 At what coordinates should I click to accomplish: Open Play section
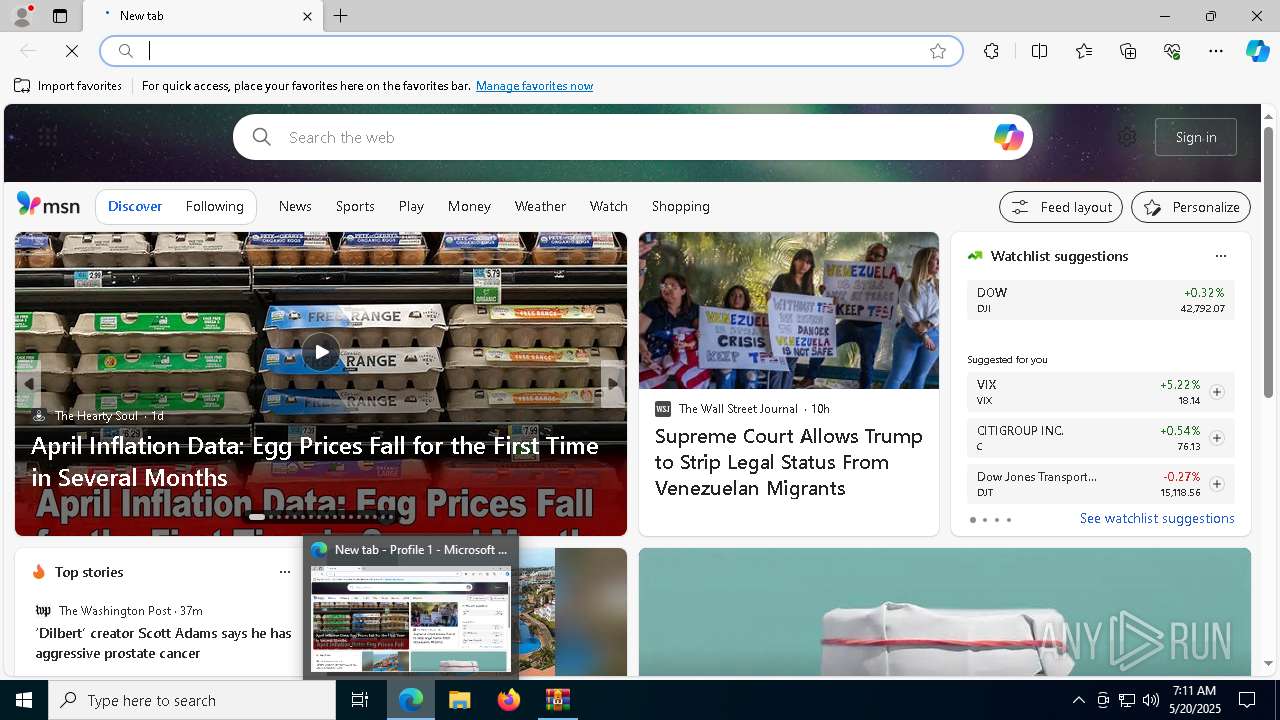(411, 206)
